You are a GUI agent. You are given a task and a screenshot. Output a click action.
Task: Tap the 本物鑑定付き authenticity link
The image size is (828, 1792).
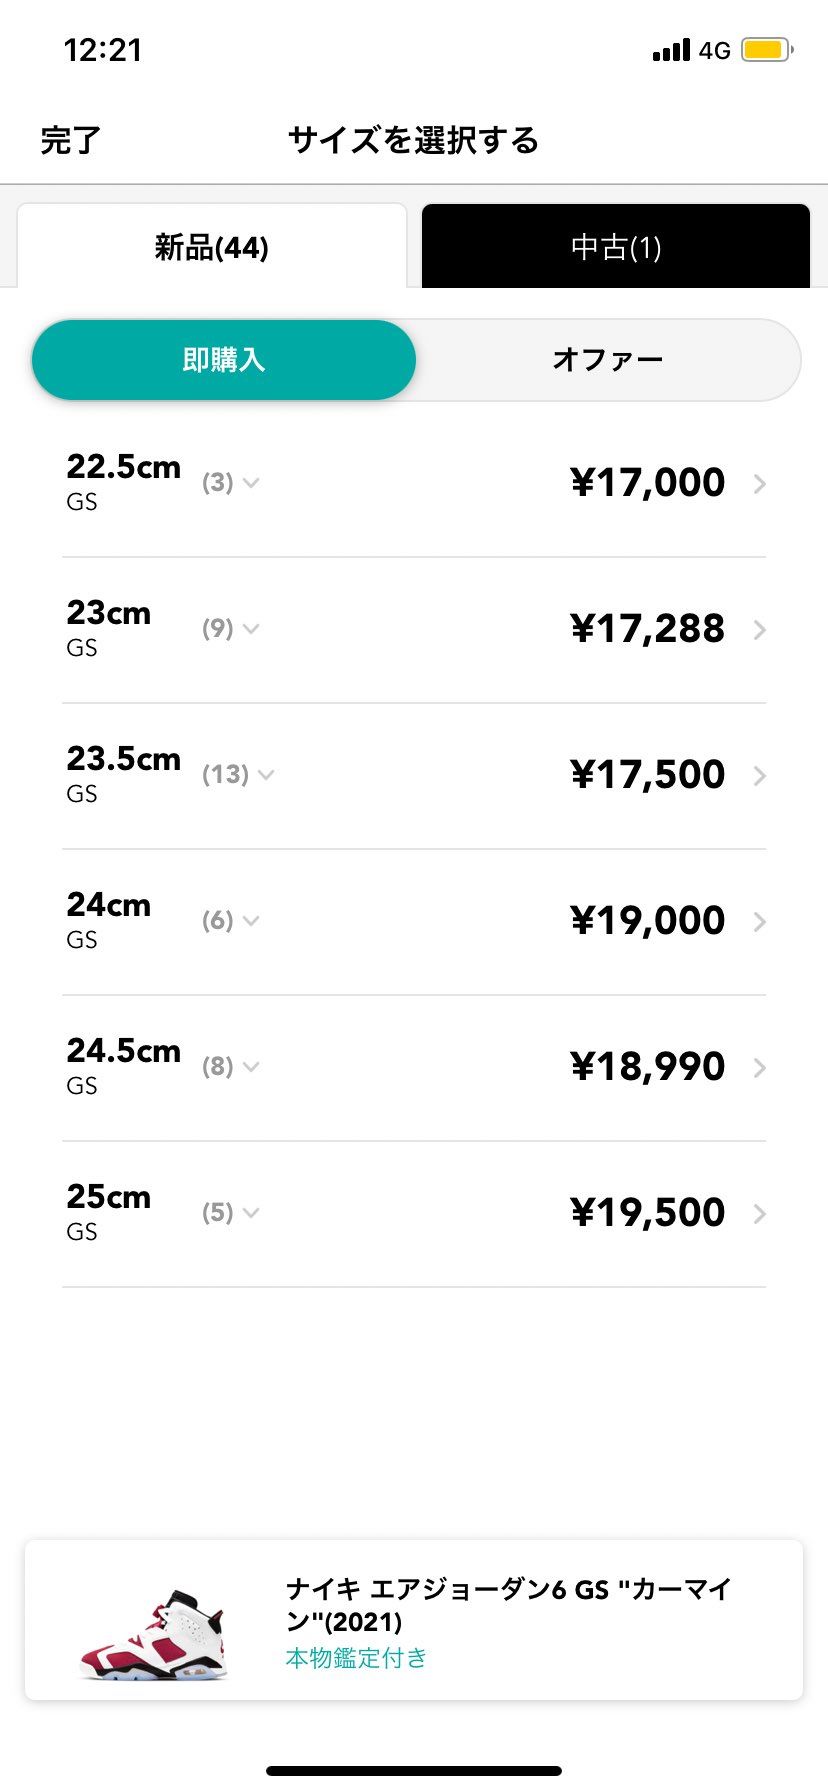tap(356, 1658)
